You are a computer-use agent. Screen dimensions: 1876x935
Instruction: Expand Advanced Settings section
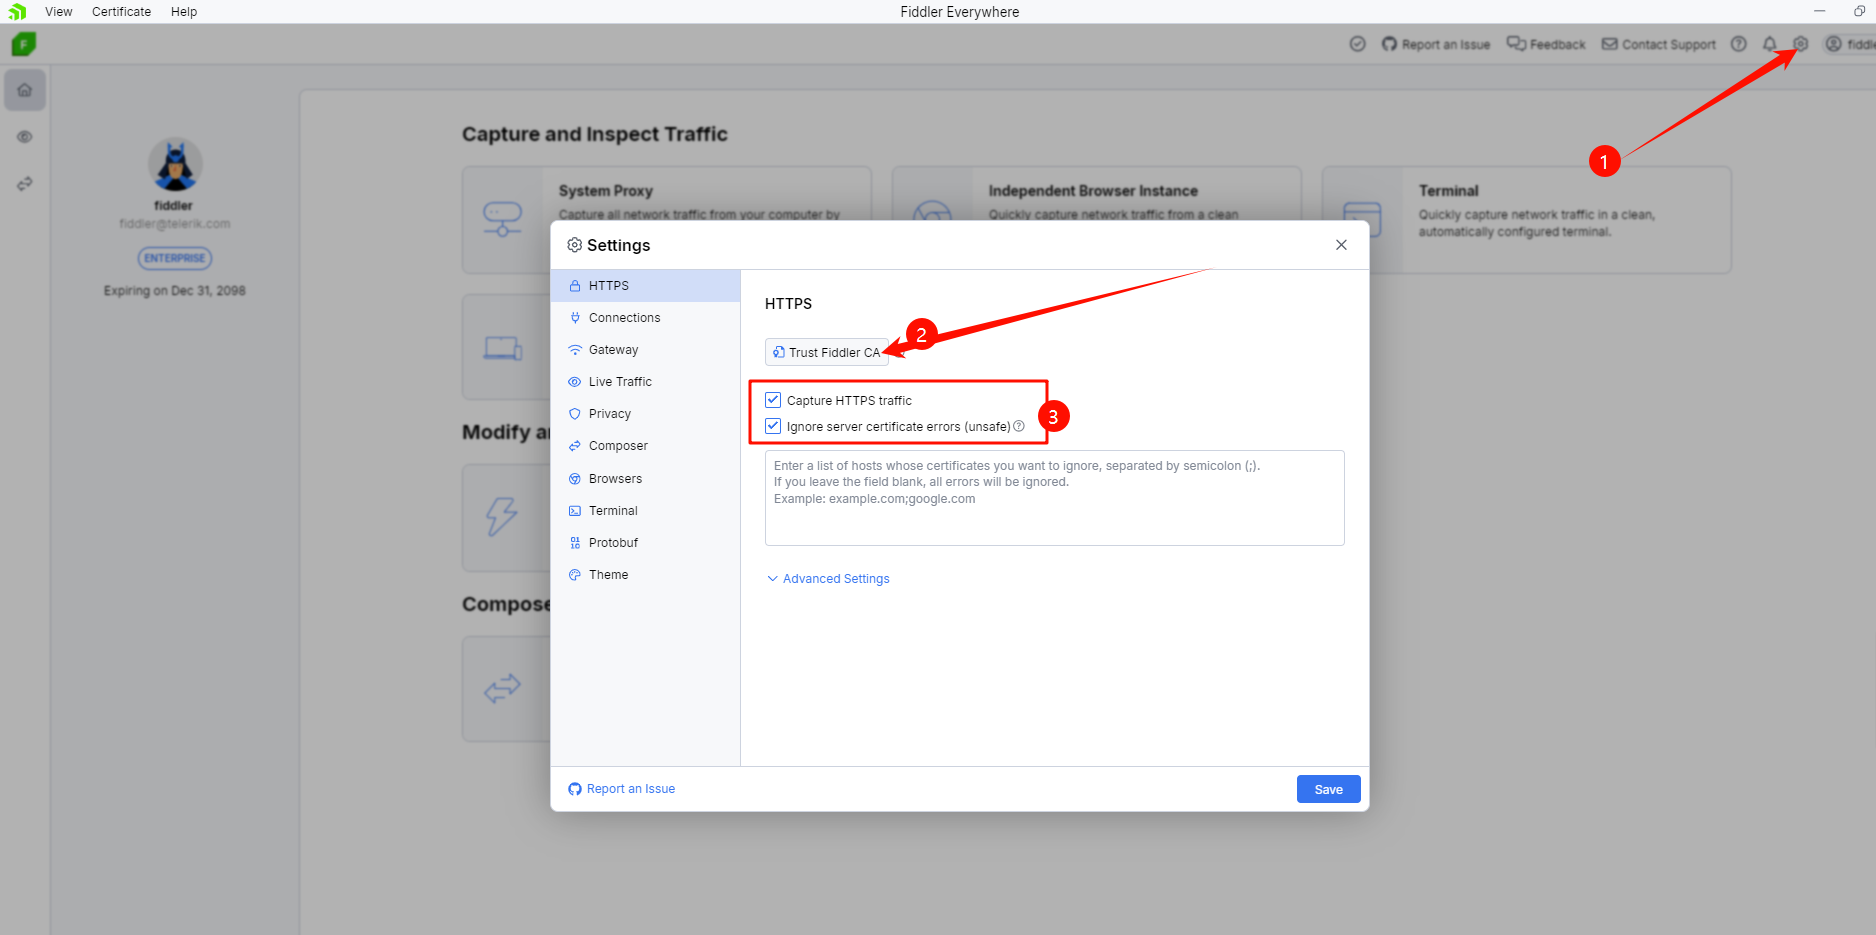[x=827, y=579]
